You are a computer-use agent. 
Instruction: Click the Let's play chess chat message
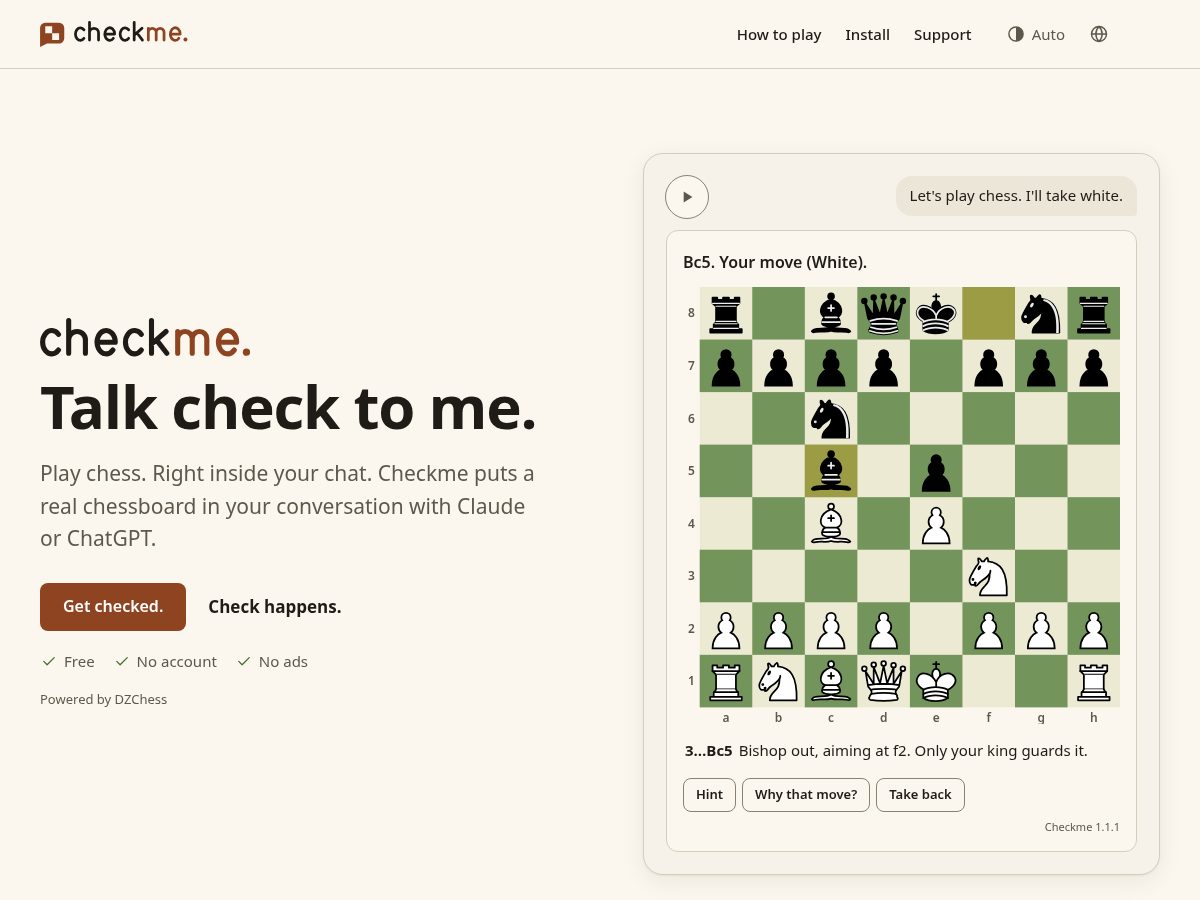[x=1016, y=196]
